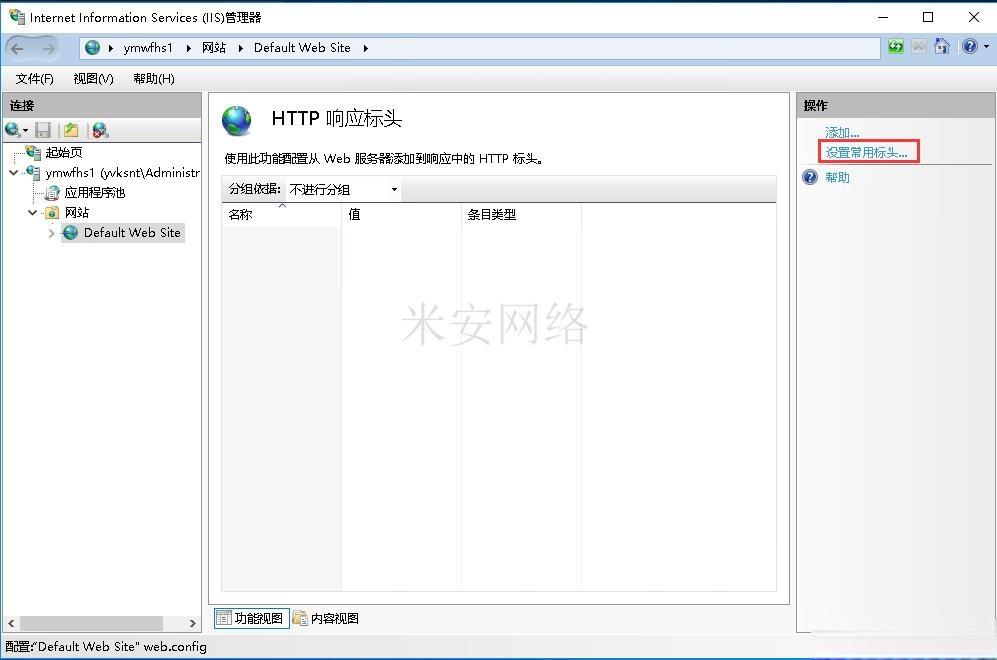Click the Delete connection icon

click(100, 130)
